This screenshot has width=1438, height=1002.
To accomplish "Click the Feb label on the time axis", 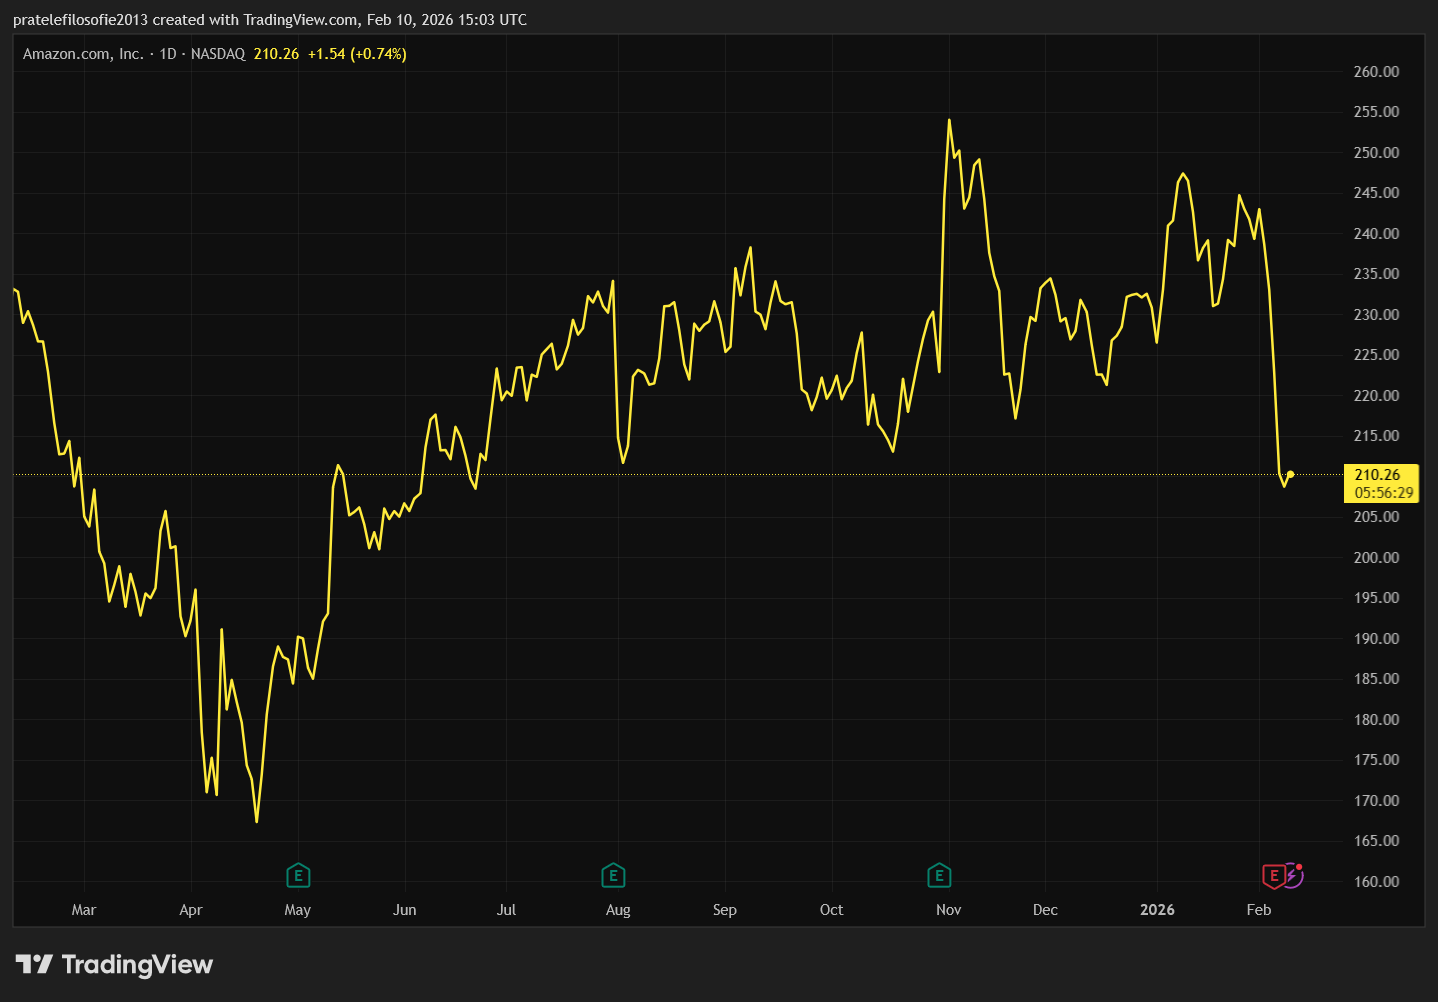I will [1259, 910].
